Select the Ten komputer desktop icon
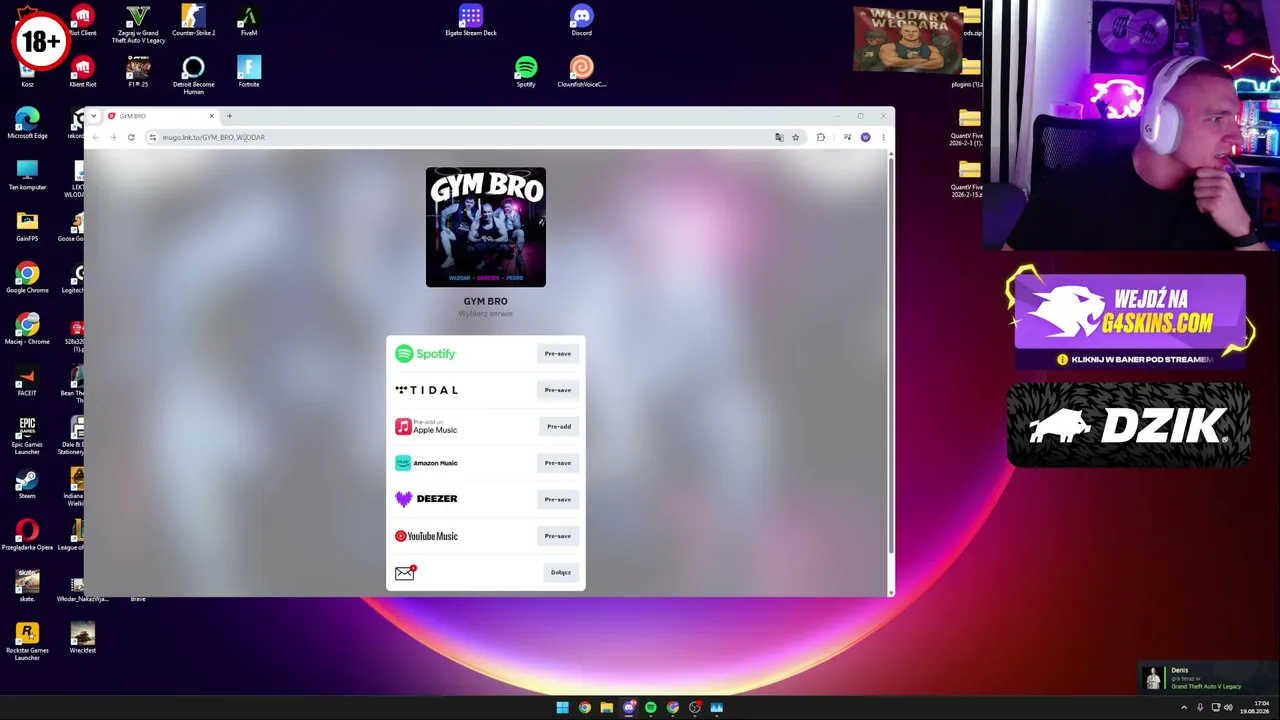Image resolution: width=1280 pixels, height=720 pixels. point(27,175)
